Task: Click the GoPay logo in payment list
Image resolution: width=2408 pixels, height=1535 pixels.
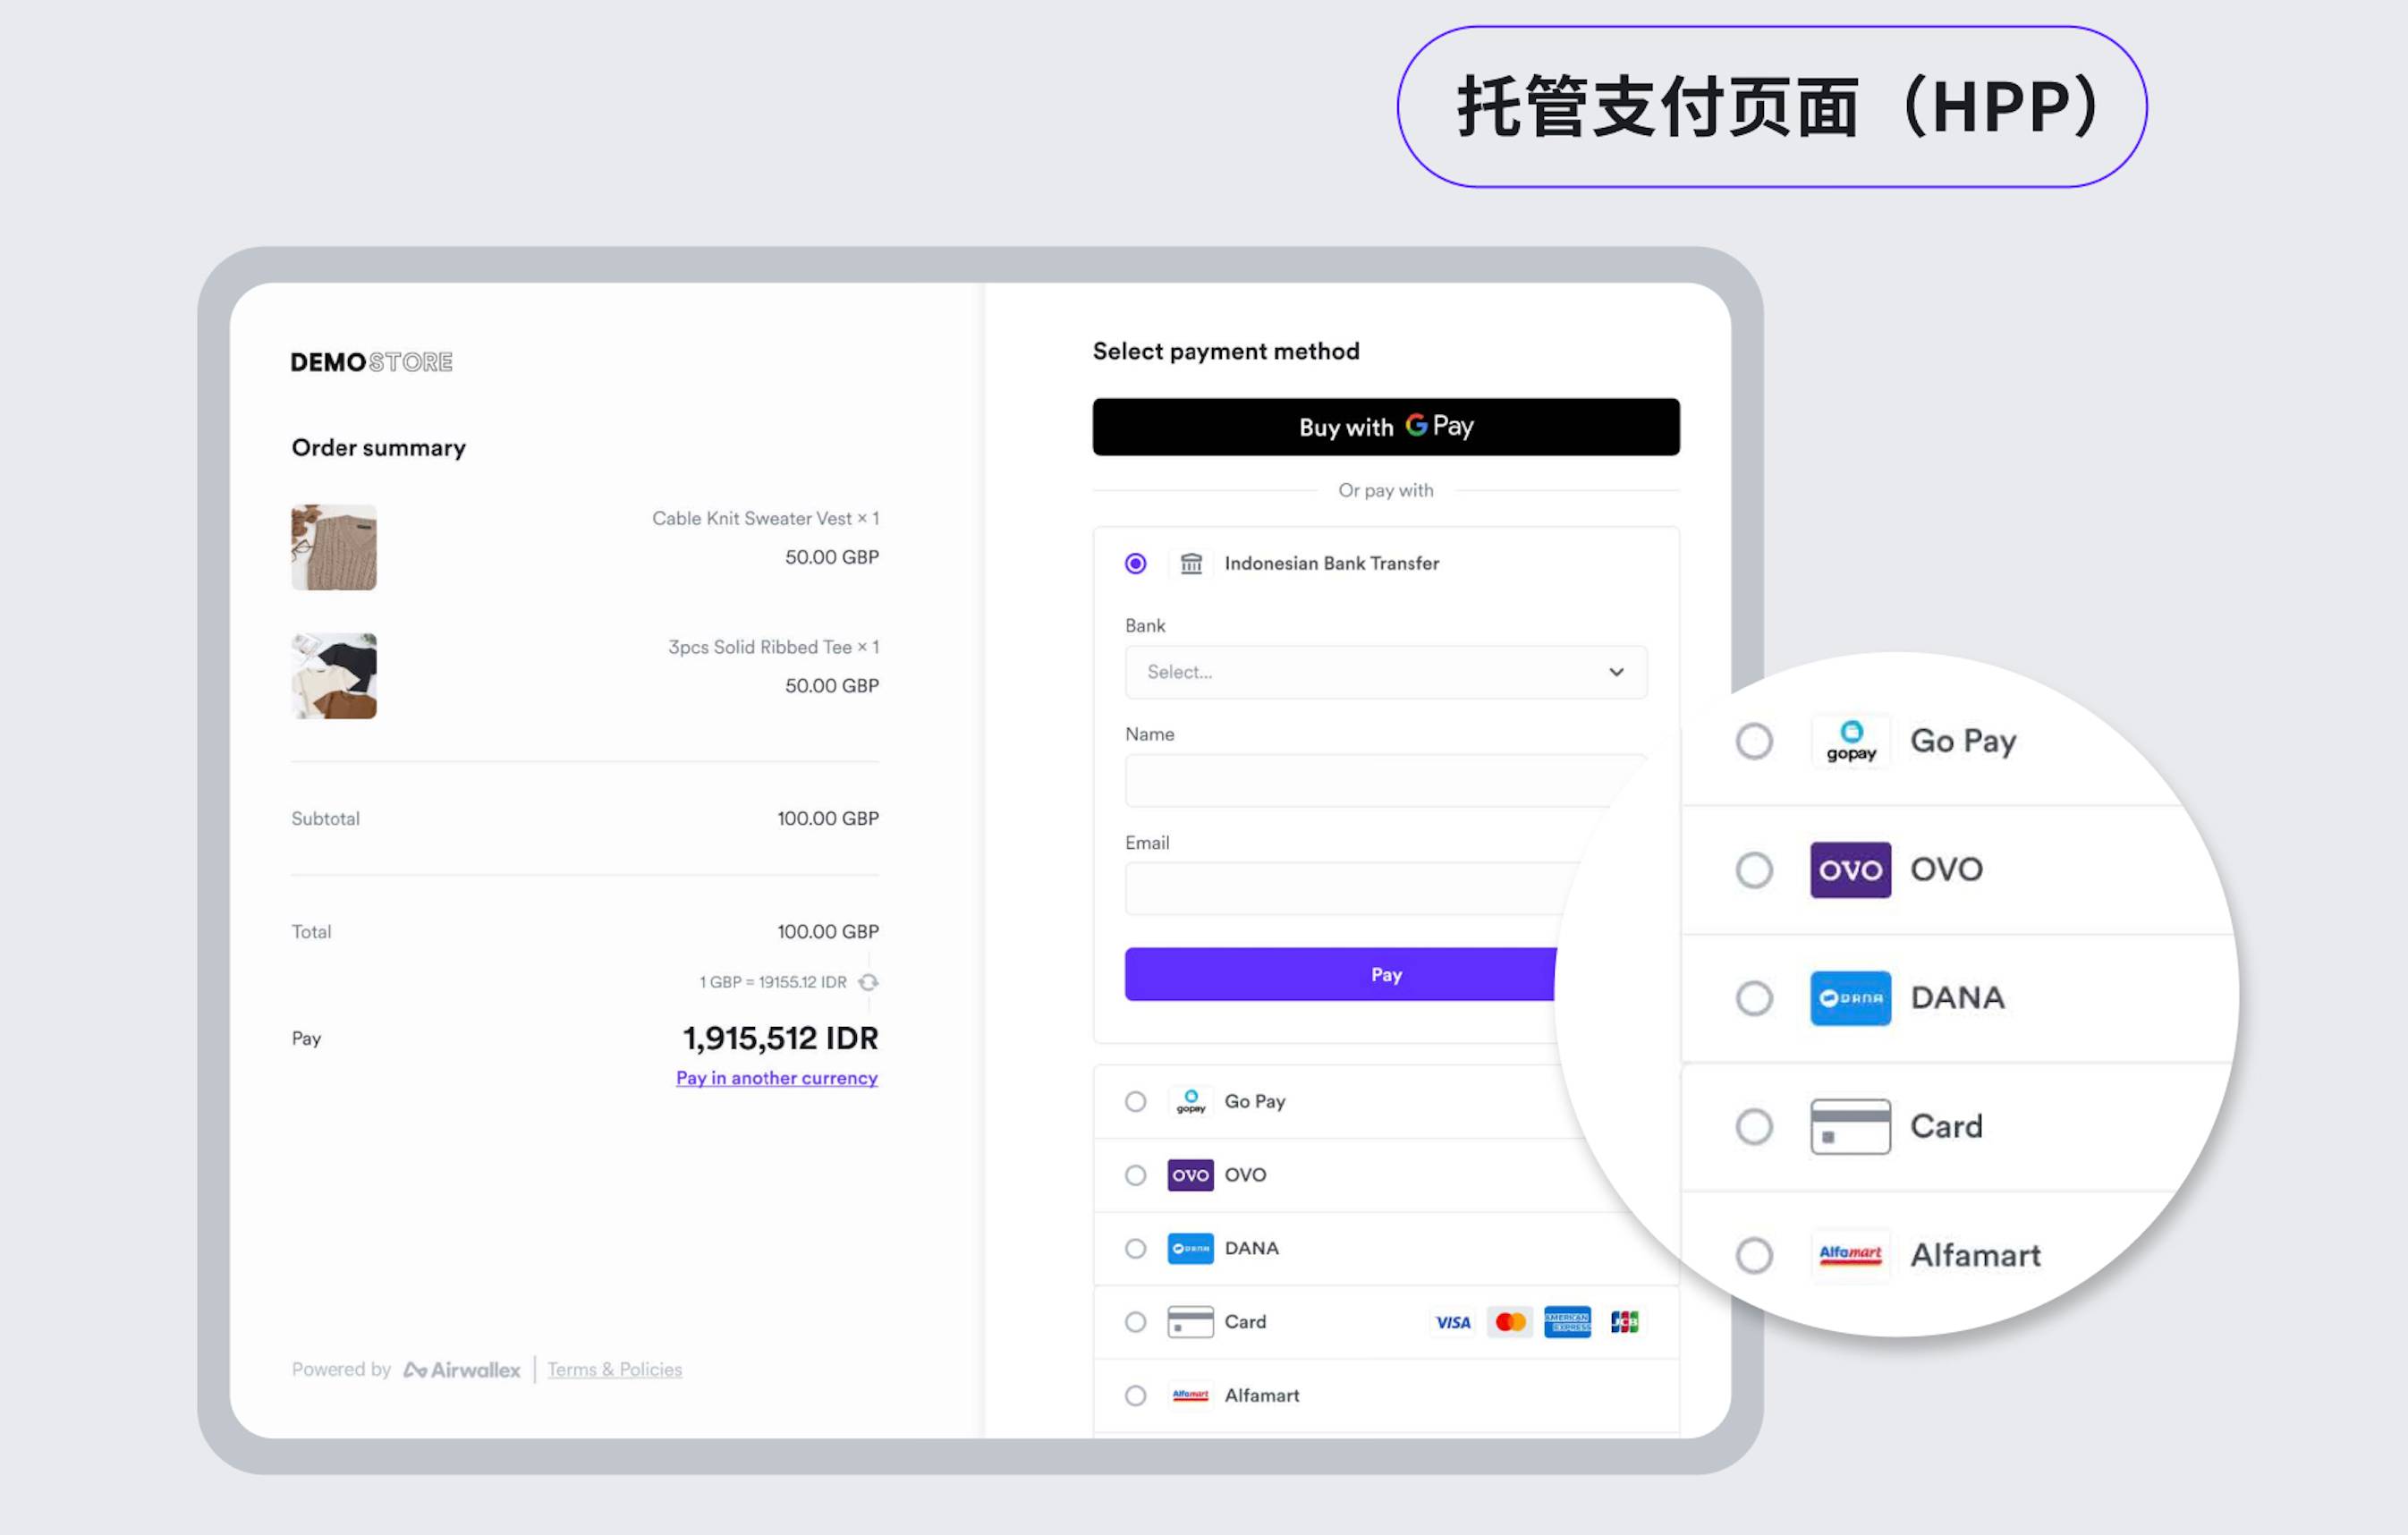Action: tap(1190, 1101)
